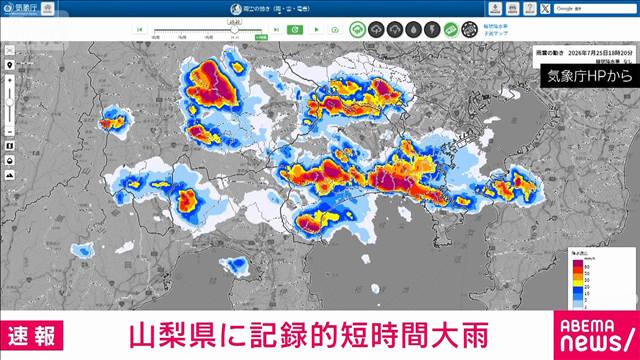Jump to the first frame of the timeline

[x=140, y=30]
